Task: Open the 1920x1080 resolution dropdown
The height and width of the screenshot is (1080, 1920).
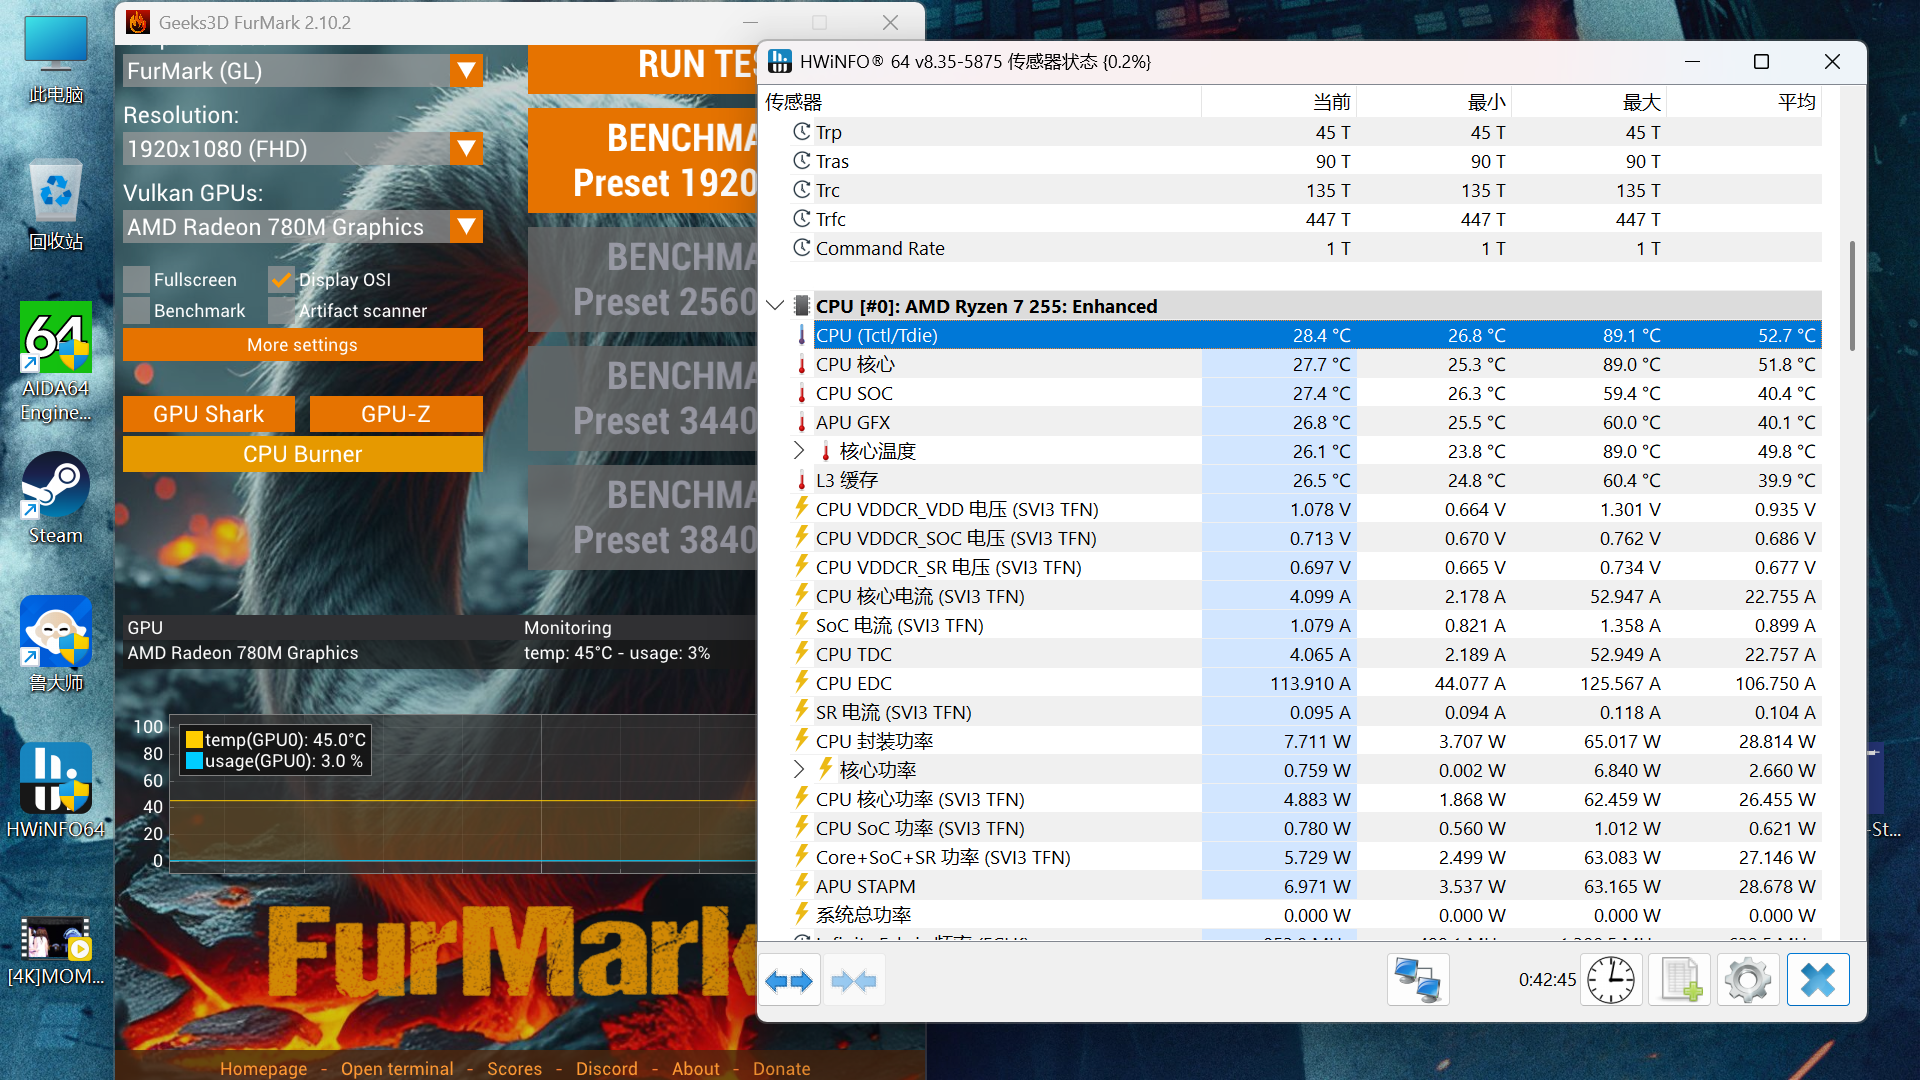Action: pyautogui.click(x=466, y=149)
